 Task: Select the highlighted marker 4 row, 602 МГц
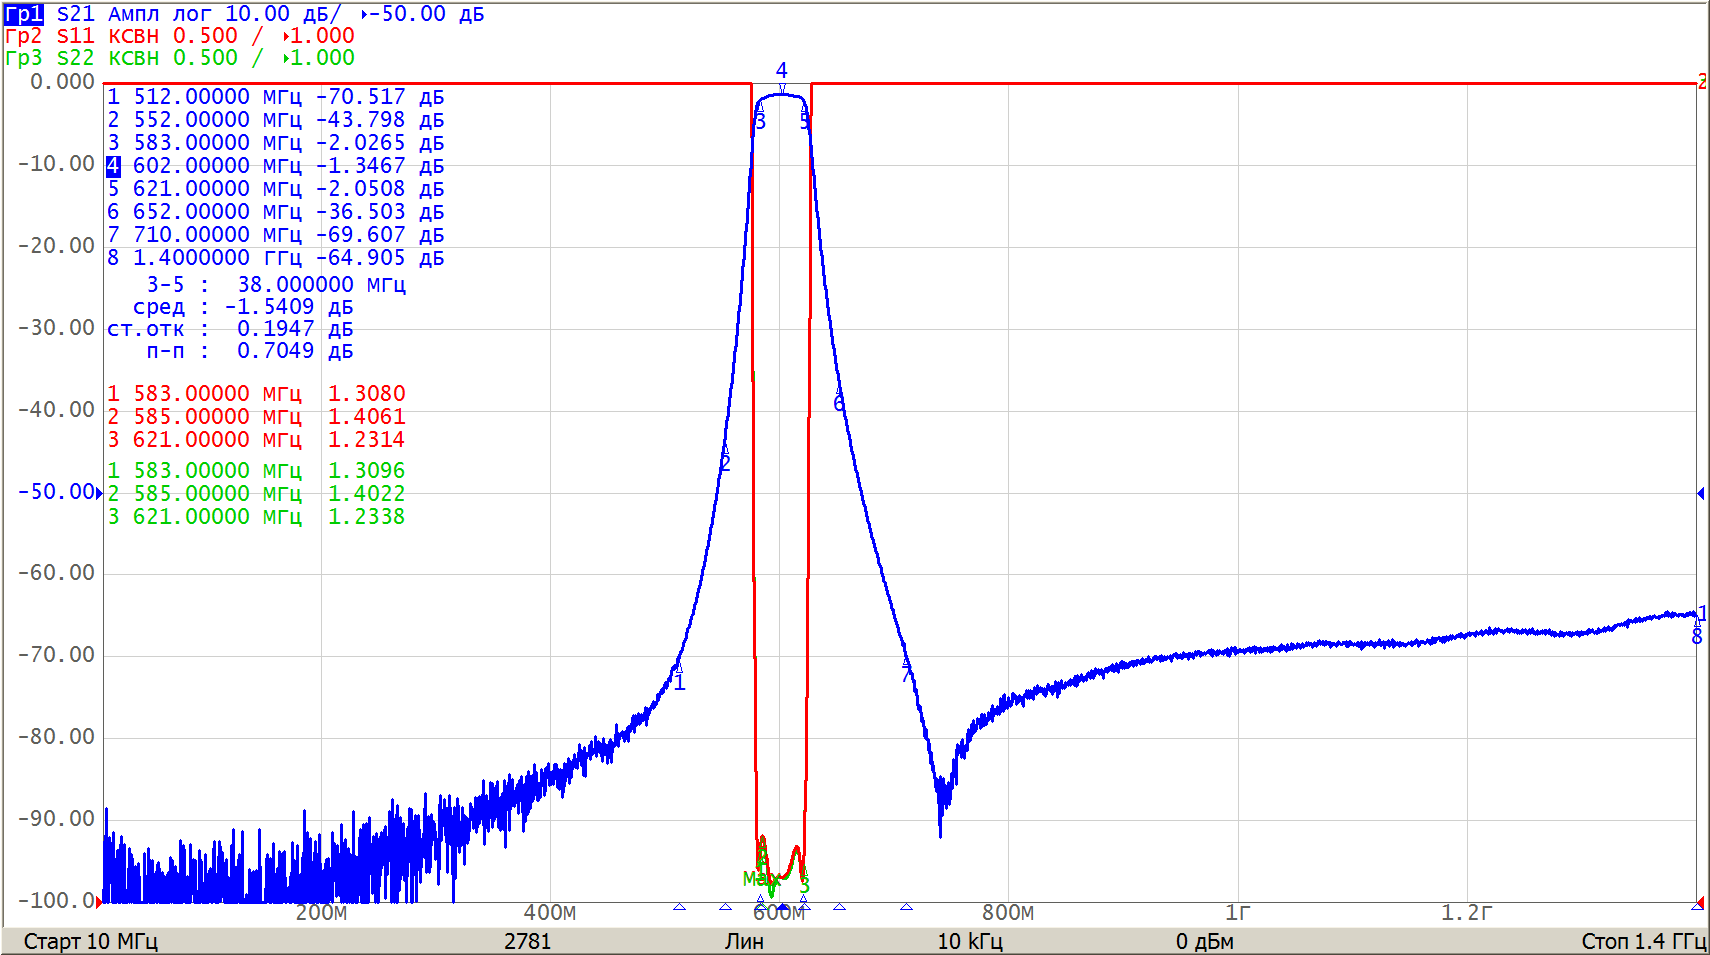[x=275, y=166]
